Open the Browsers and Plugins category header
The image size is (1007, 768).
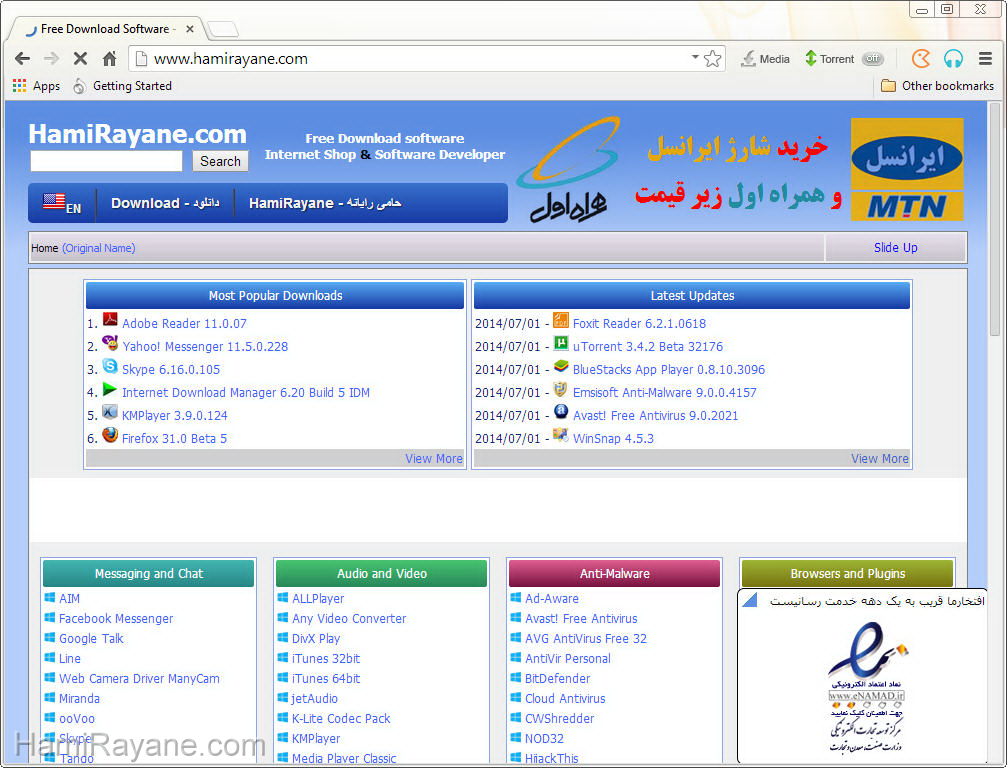point(848,573)
